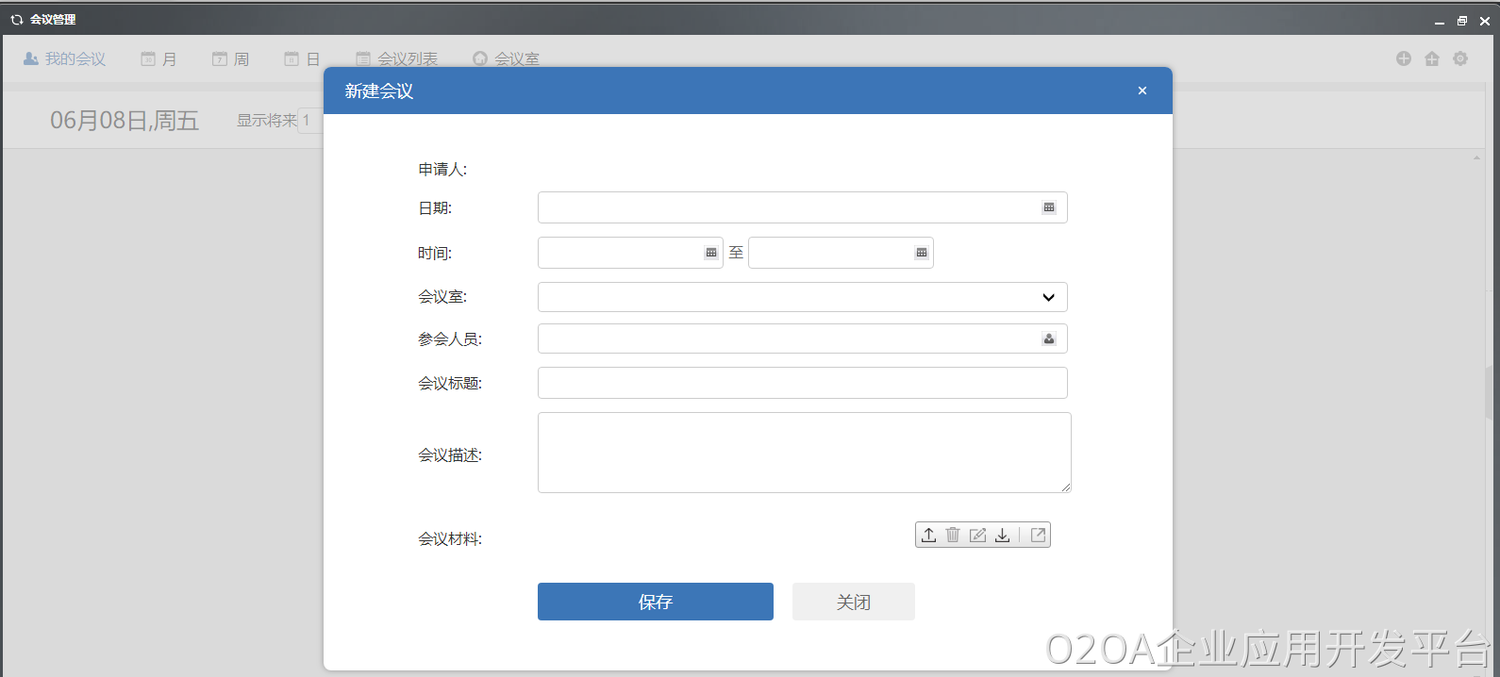This screenshot has height=677, width=1500.
Task: Click the open-in-new-window attachment icon
Action: point(1038,535)
